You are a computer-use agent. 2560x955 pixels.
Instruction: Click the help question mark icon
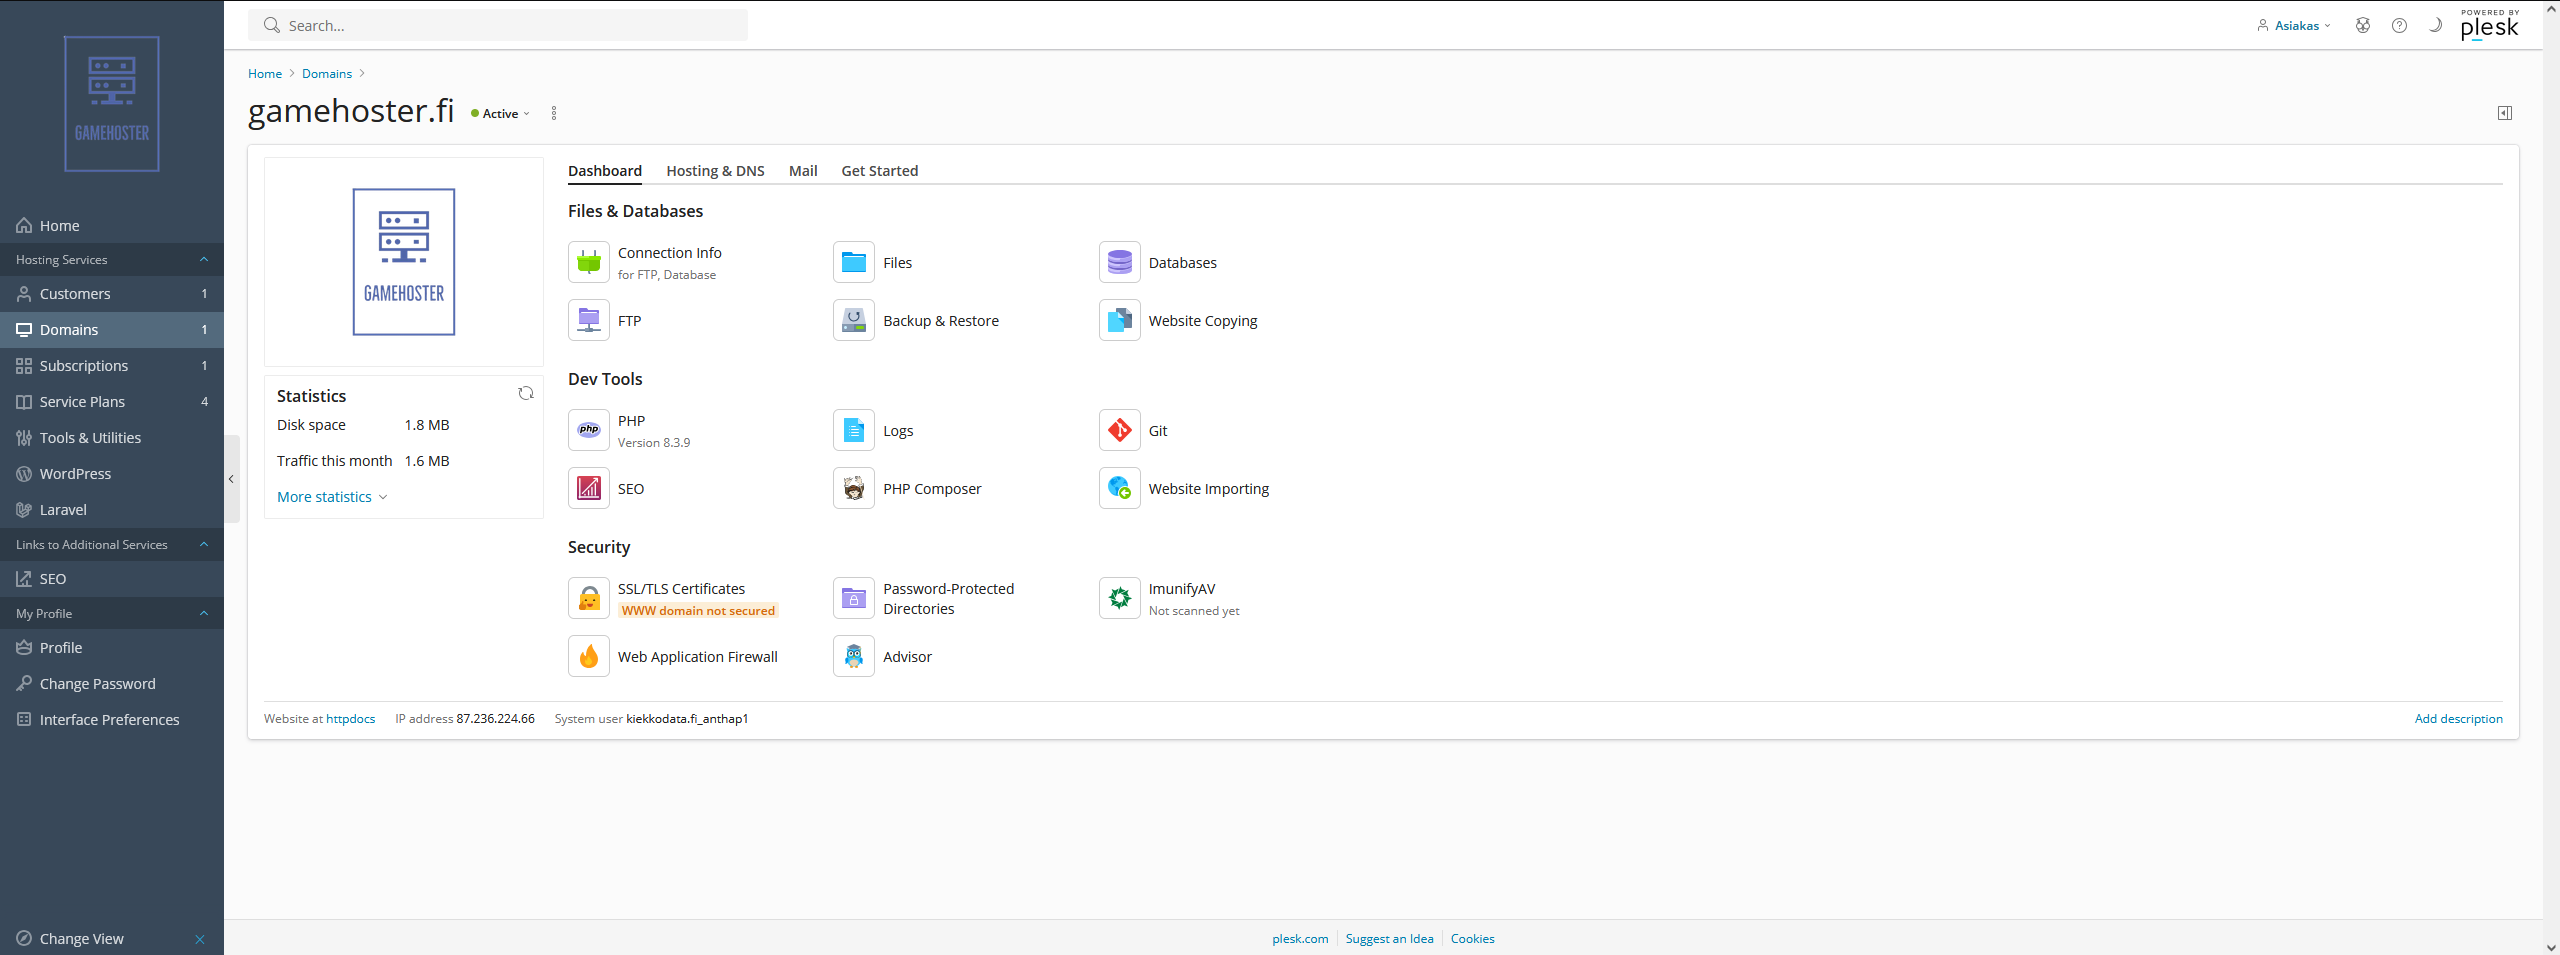coord(2399,26)
